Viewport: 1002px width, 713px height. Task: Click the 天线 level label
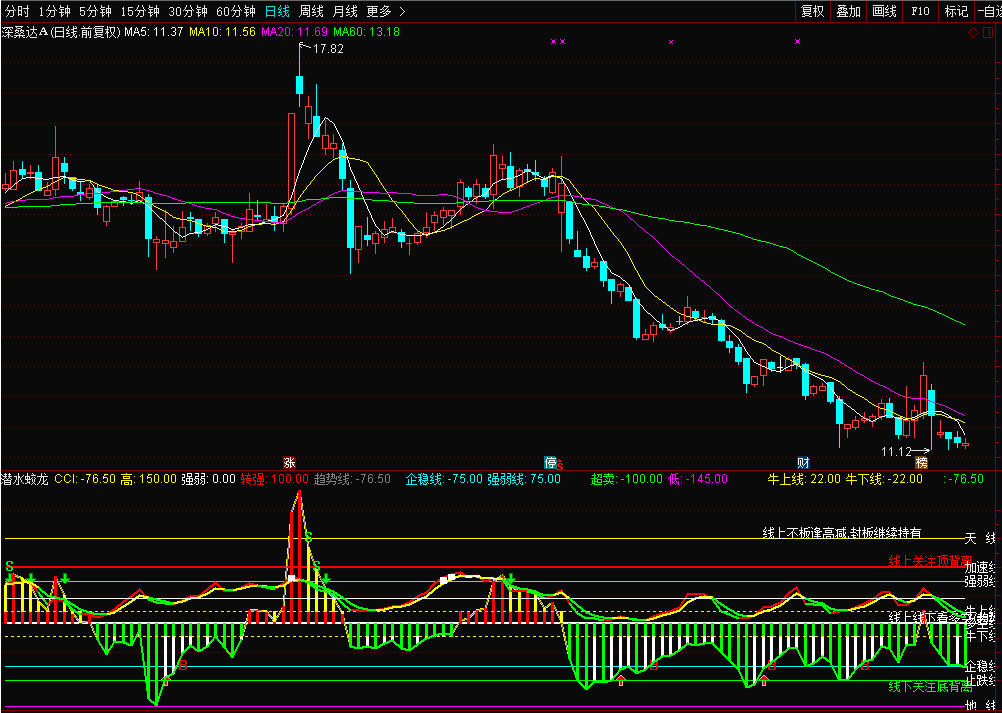[x=980, y=539]
